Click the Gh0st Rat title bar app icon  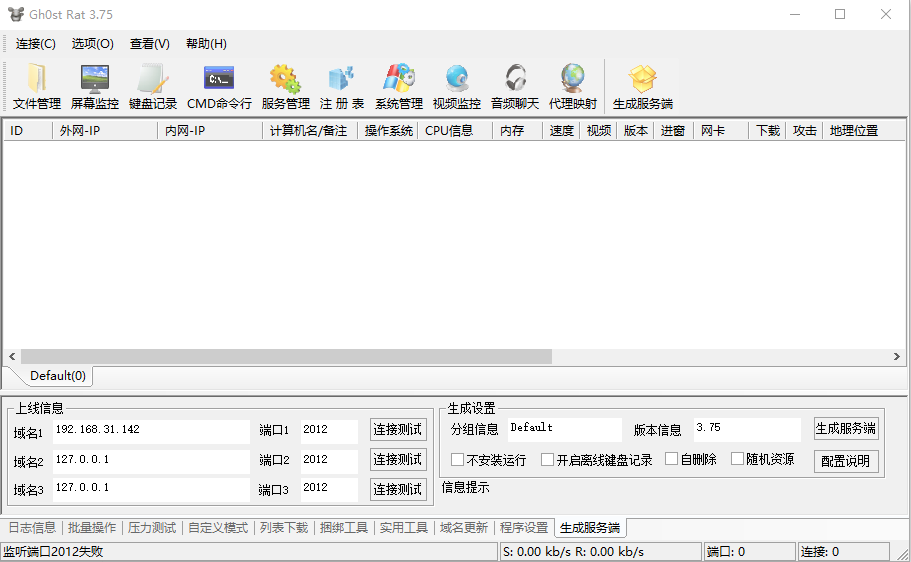(x=16, y=14)
